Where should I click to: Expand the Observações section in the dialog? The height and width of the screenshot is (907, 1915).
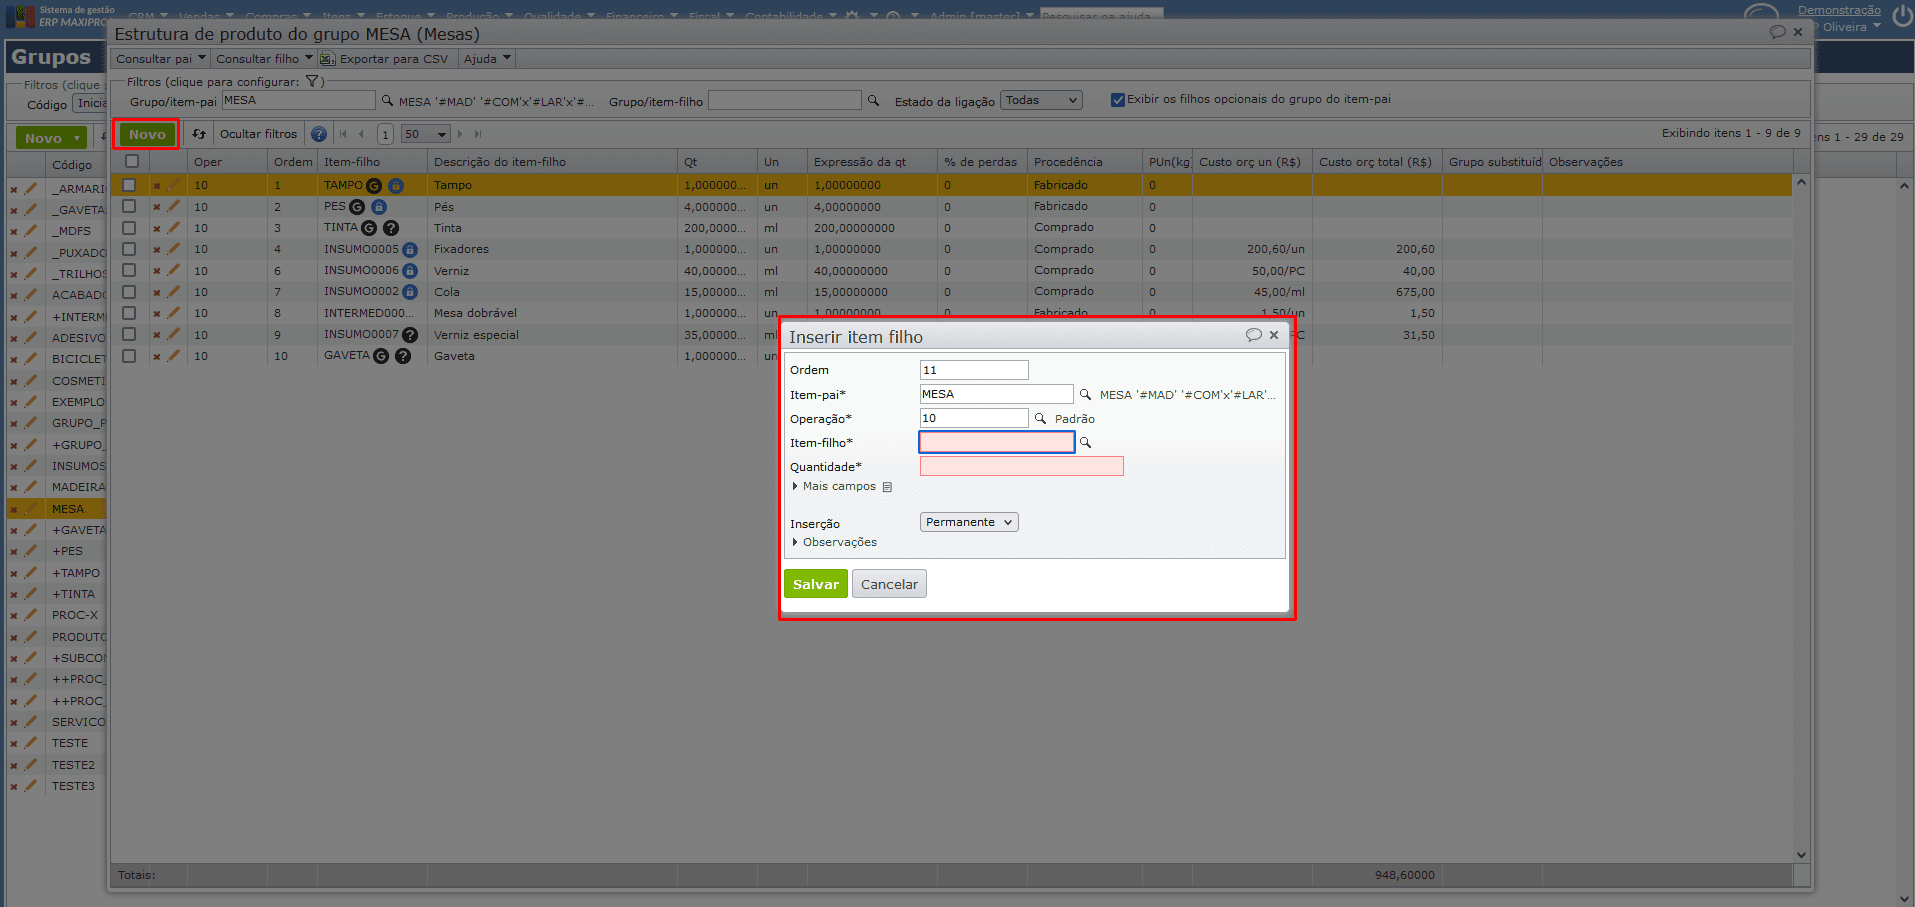[838, 542]
